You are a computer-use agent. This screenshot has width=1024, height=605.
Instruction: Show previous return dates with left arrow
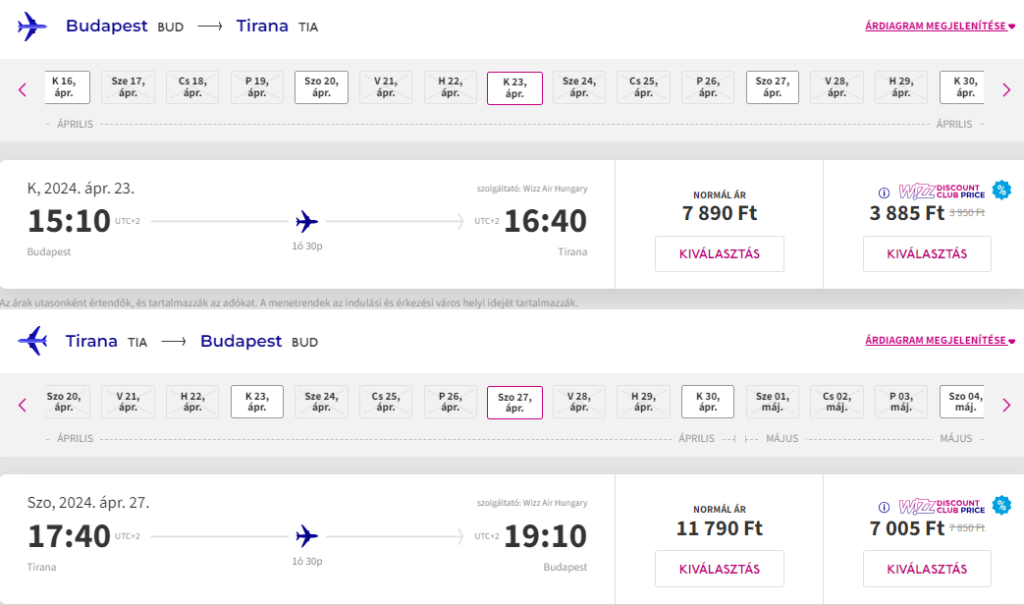22,405
